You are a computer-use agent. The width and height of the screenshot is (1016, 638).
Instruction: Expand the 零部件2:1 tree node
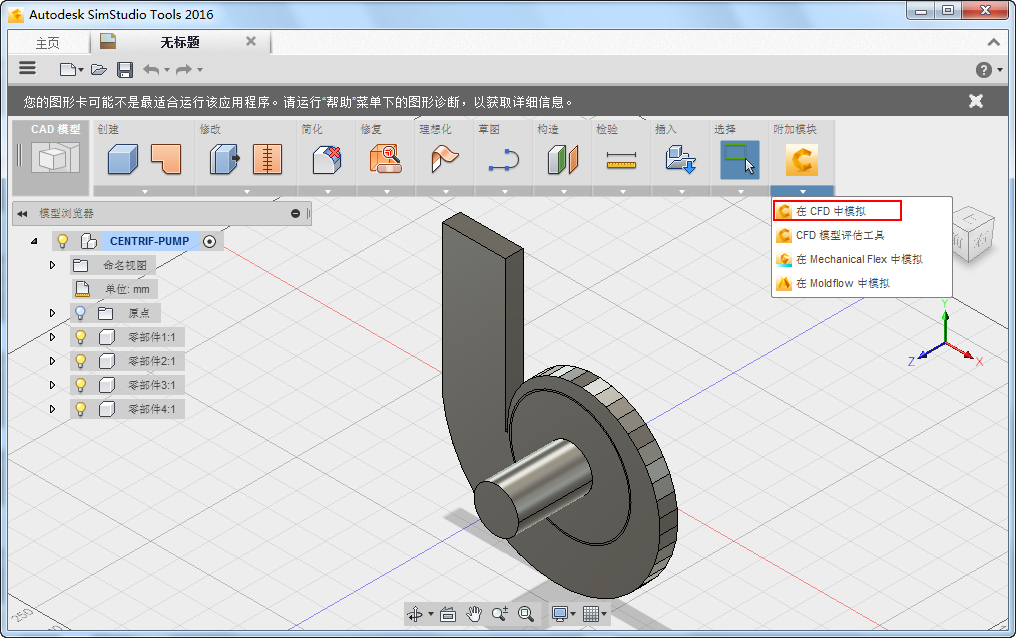(52, 361)
